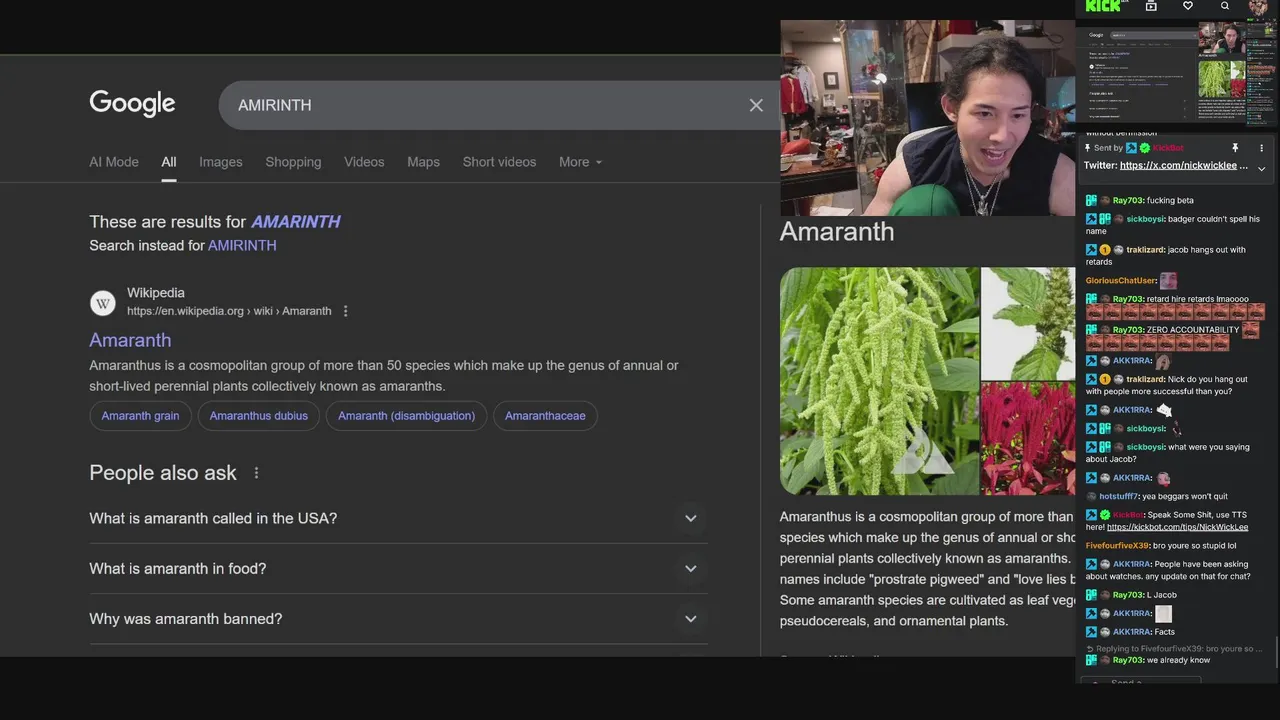Click GloriousChatUser name in chat

coord(1121,281)
